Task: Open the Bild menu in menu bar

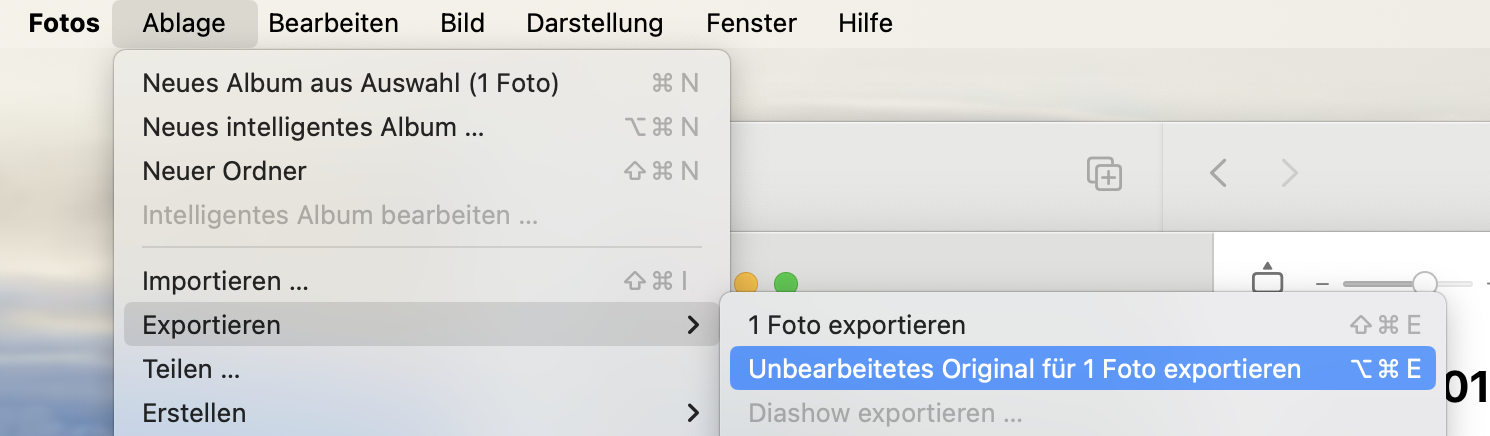Action: (x=462, y=23)
